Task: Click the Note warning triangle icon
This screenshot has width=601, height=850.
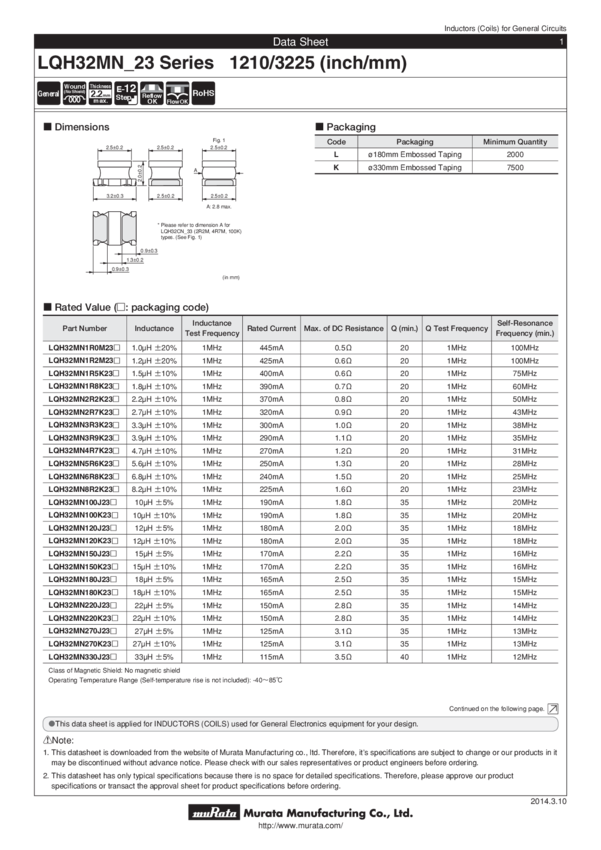Action: pyautogui.click(x=47, y=740)
